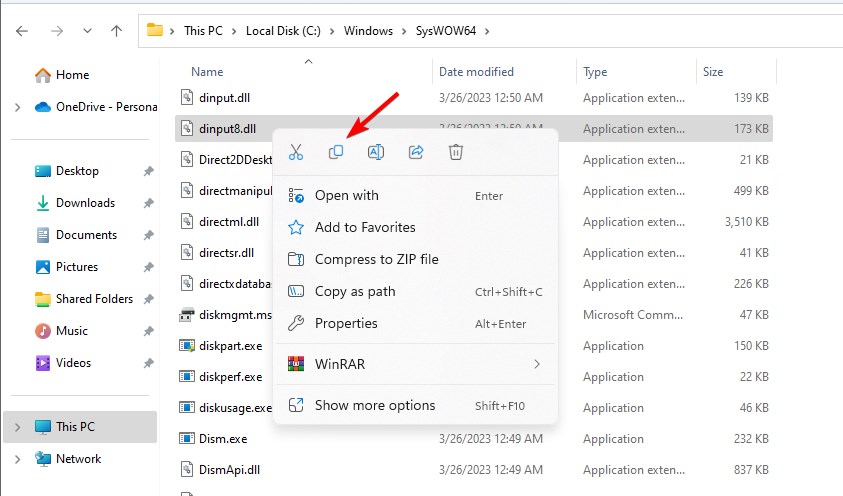Select the diskusage.exe file
843x496 pixels.
tap(235, 408)
